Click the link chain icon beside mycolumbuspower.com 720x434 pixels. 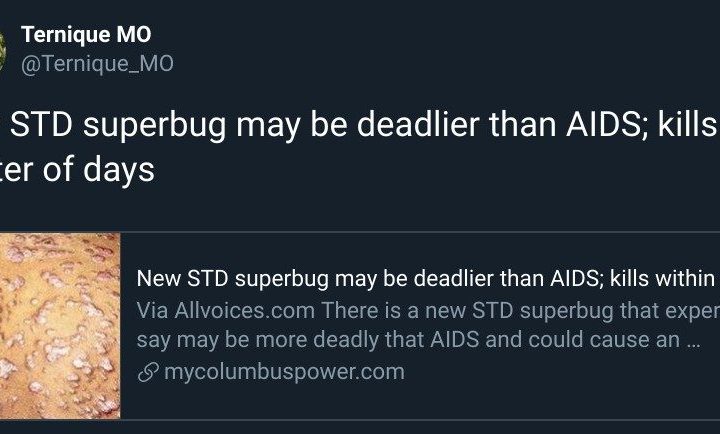(x=146, y=373)
